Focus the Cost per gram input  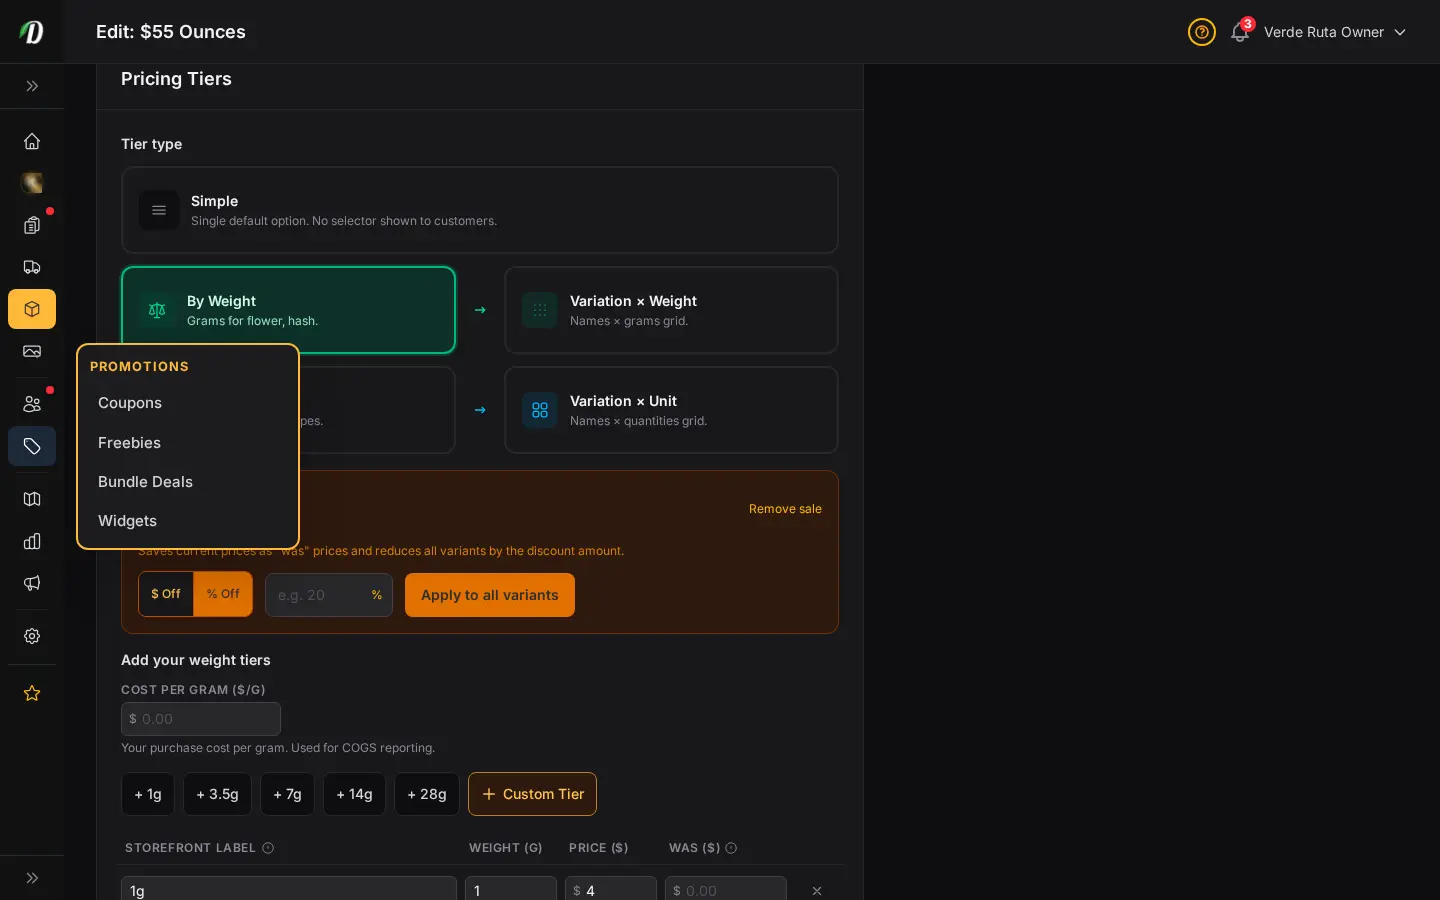(201, 719)
